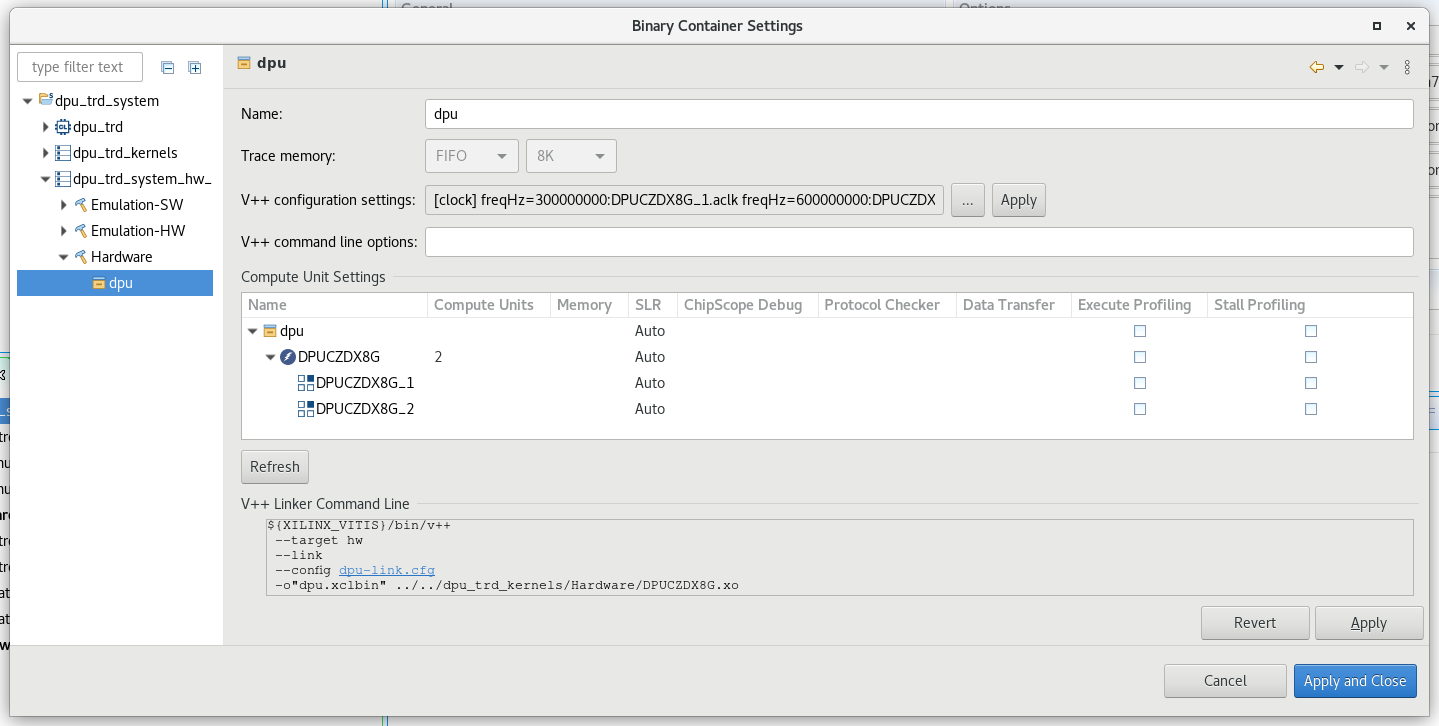Screen dimensions: 1439x726
Task: Enable Stall Profiling for DPUCZDX8G_1
Action: pyautogui.click(x=1311, y=383)
